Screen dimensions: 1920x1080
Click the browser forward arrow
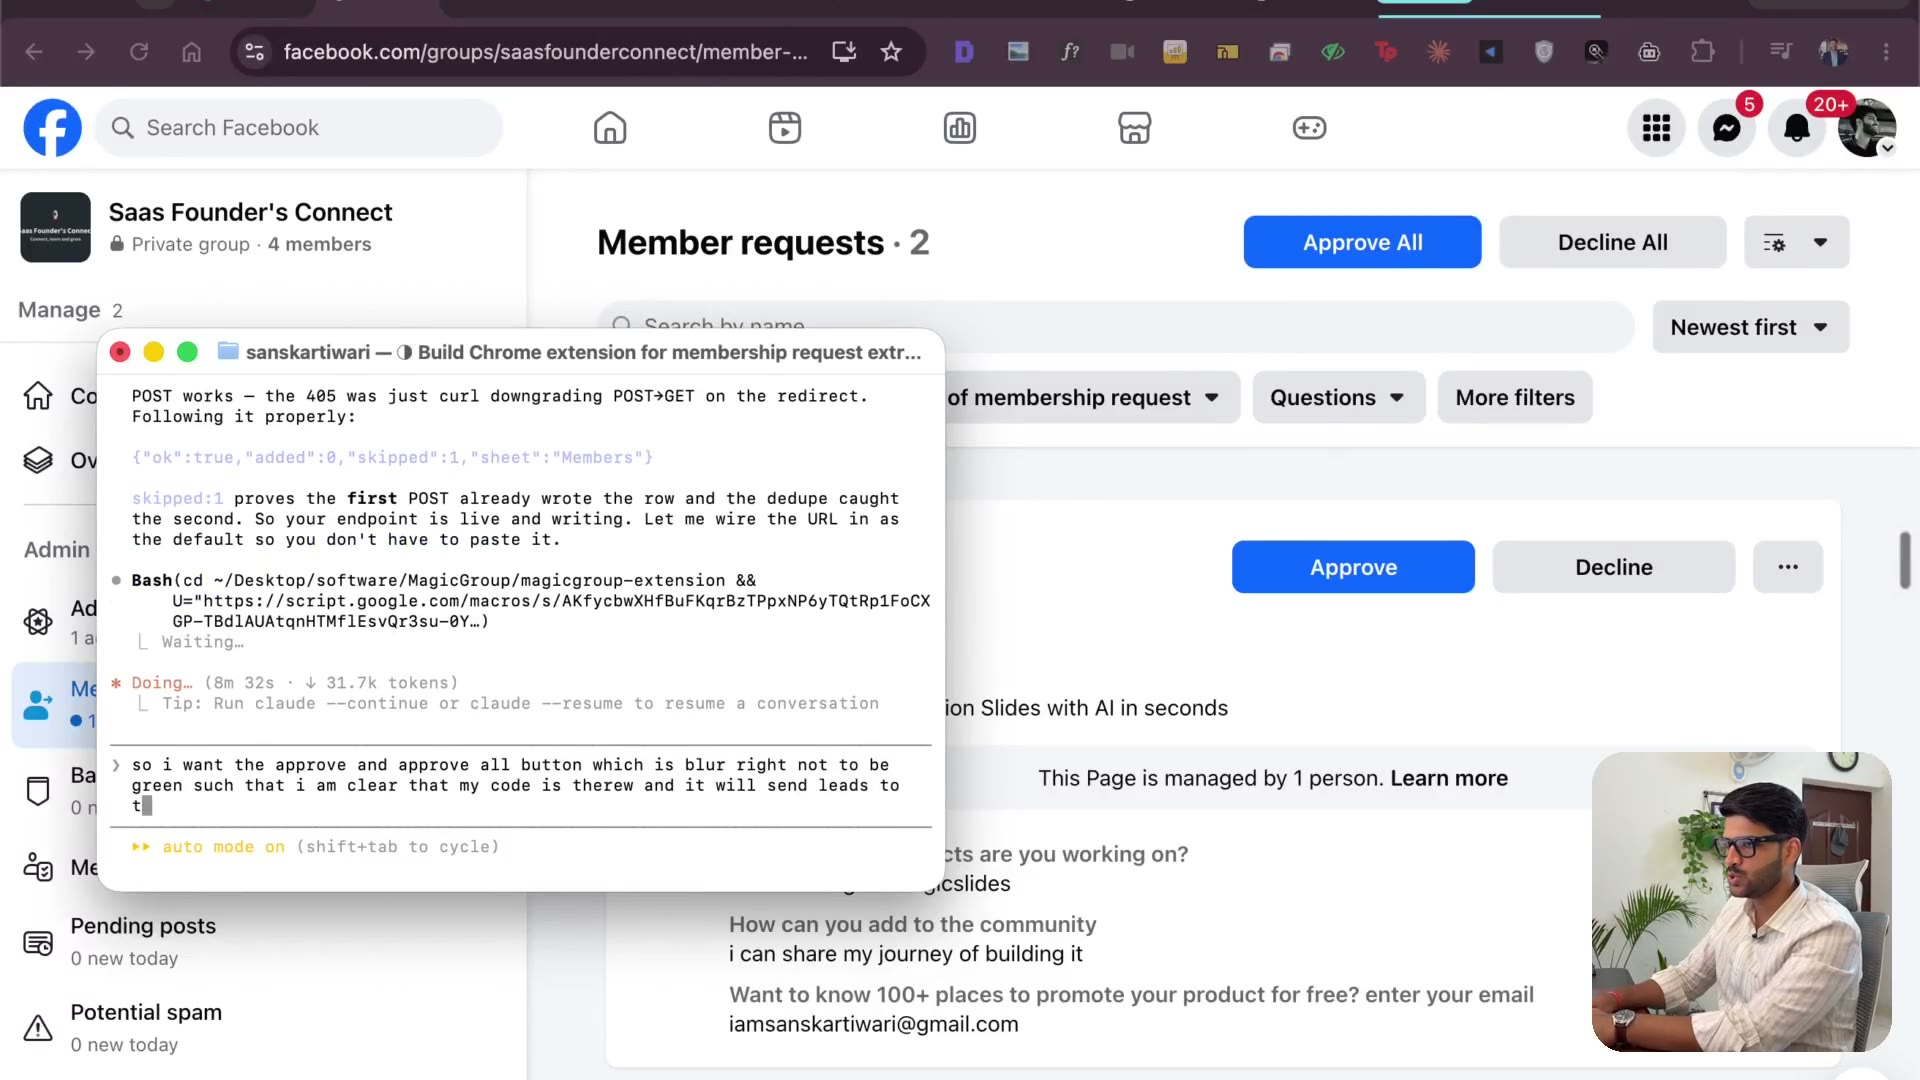(86, 52)
